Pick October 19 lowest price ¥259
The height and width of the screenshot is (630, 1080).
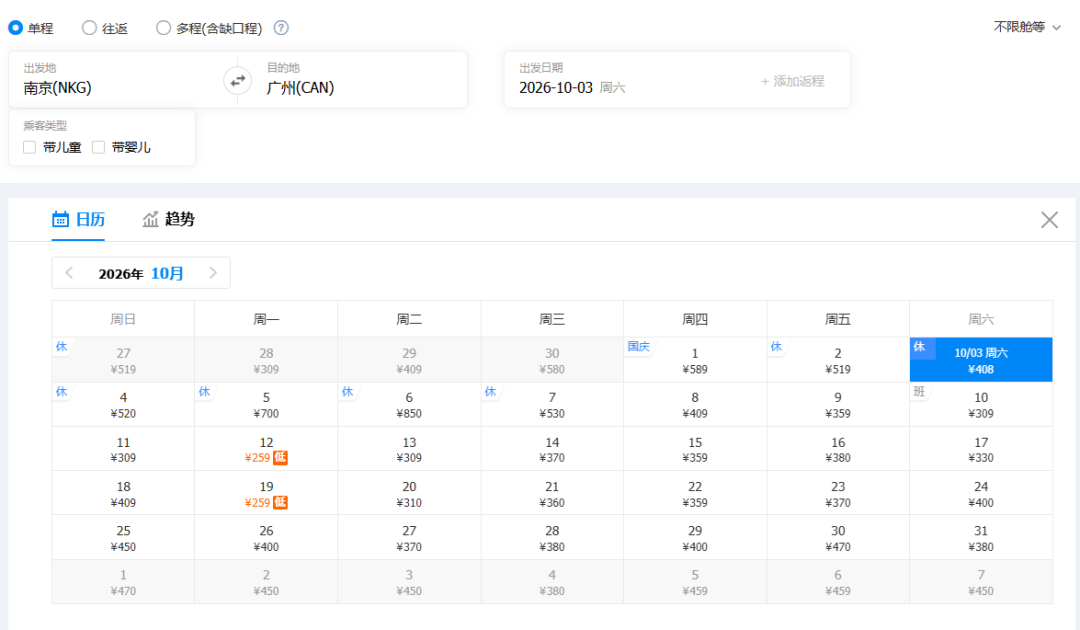[x=266, y=493]
